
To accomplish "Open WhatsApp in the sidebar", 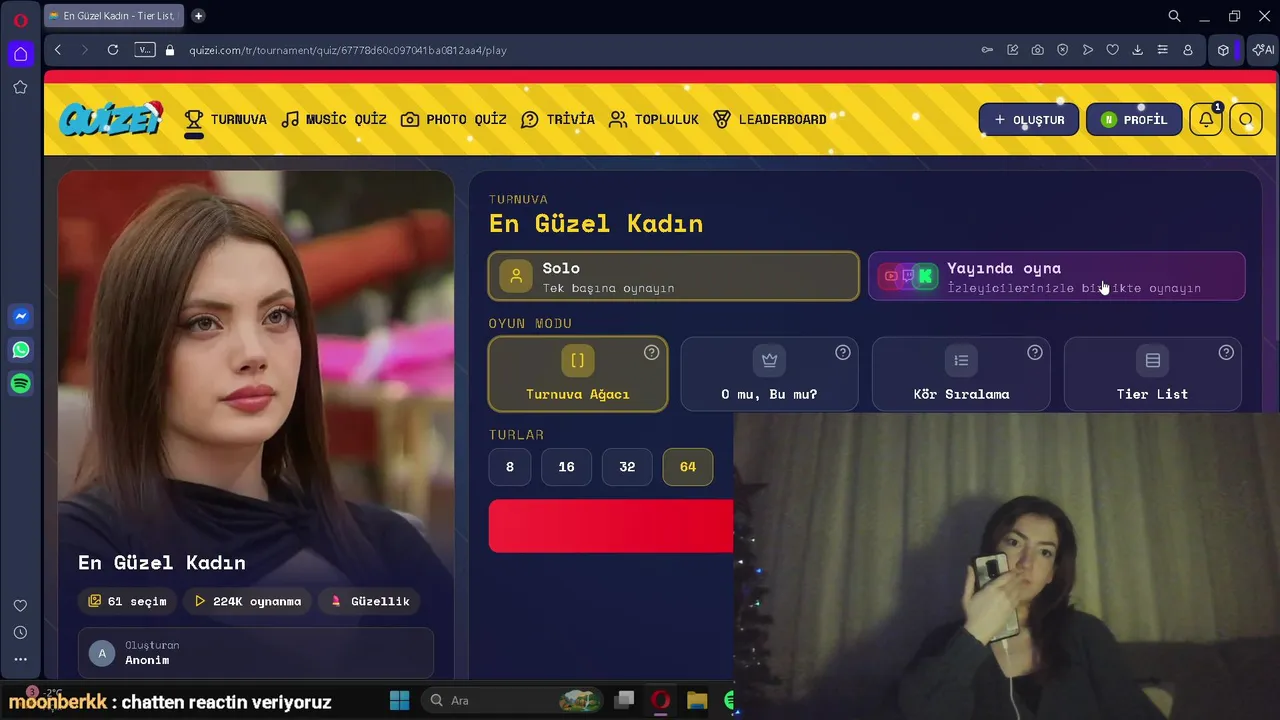I will pos(20,350).
